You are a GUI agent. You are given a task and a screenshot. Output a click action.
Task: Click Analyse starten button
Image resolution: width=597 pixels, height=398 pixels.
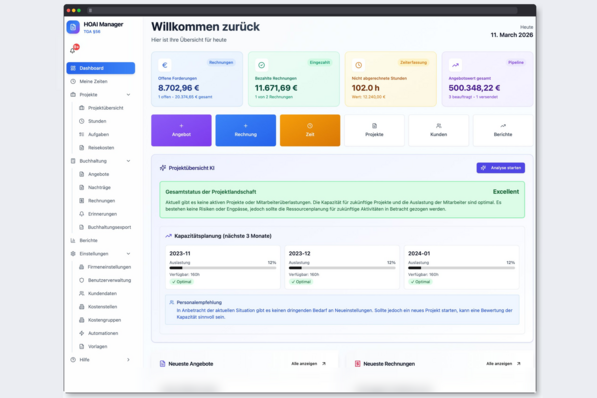tap(501, 168)
